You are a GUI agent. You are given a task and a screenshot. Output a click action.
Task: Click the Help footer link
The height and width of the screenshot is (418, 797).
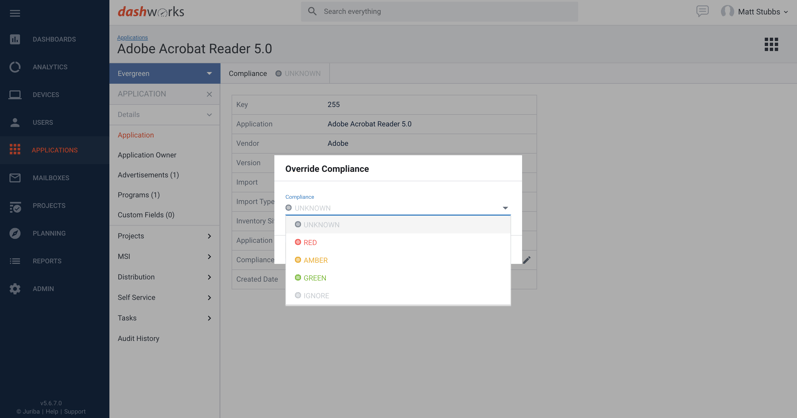[x=52, y=411]
